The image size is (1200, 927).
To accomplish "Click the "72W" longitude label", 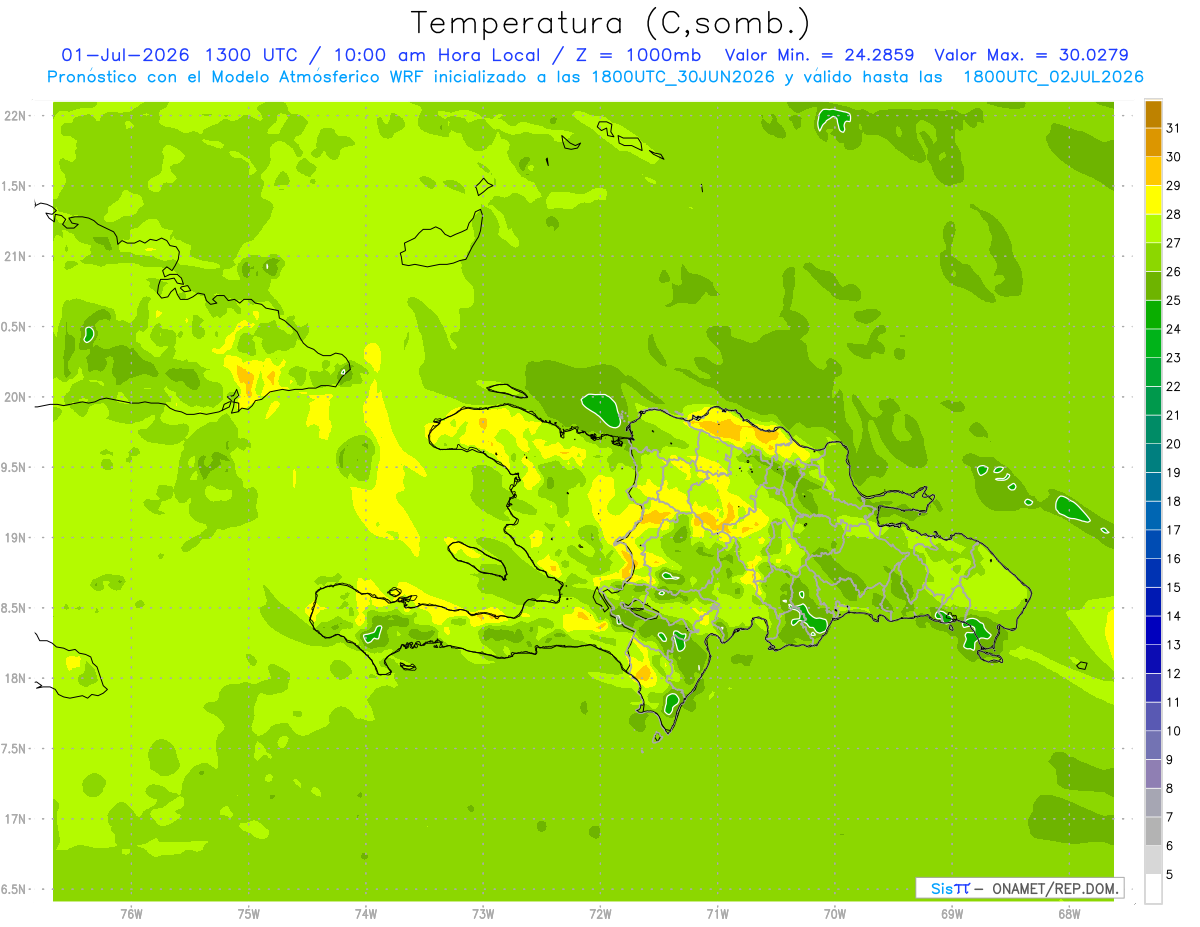I will [x=600, y=914].
